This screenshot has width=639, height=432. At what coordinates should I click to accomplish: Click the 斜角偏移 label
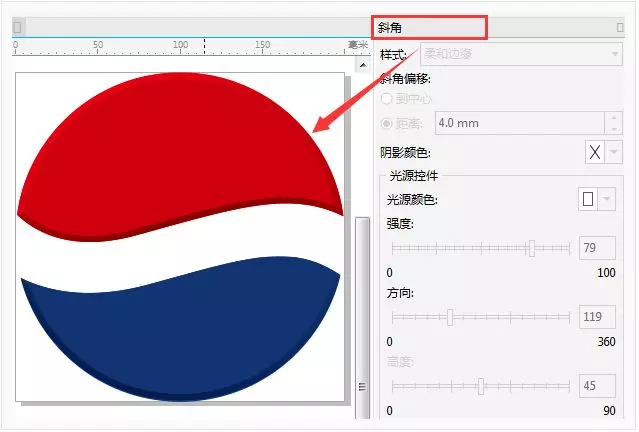405,79
